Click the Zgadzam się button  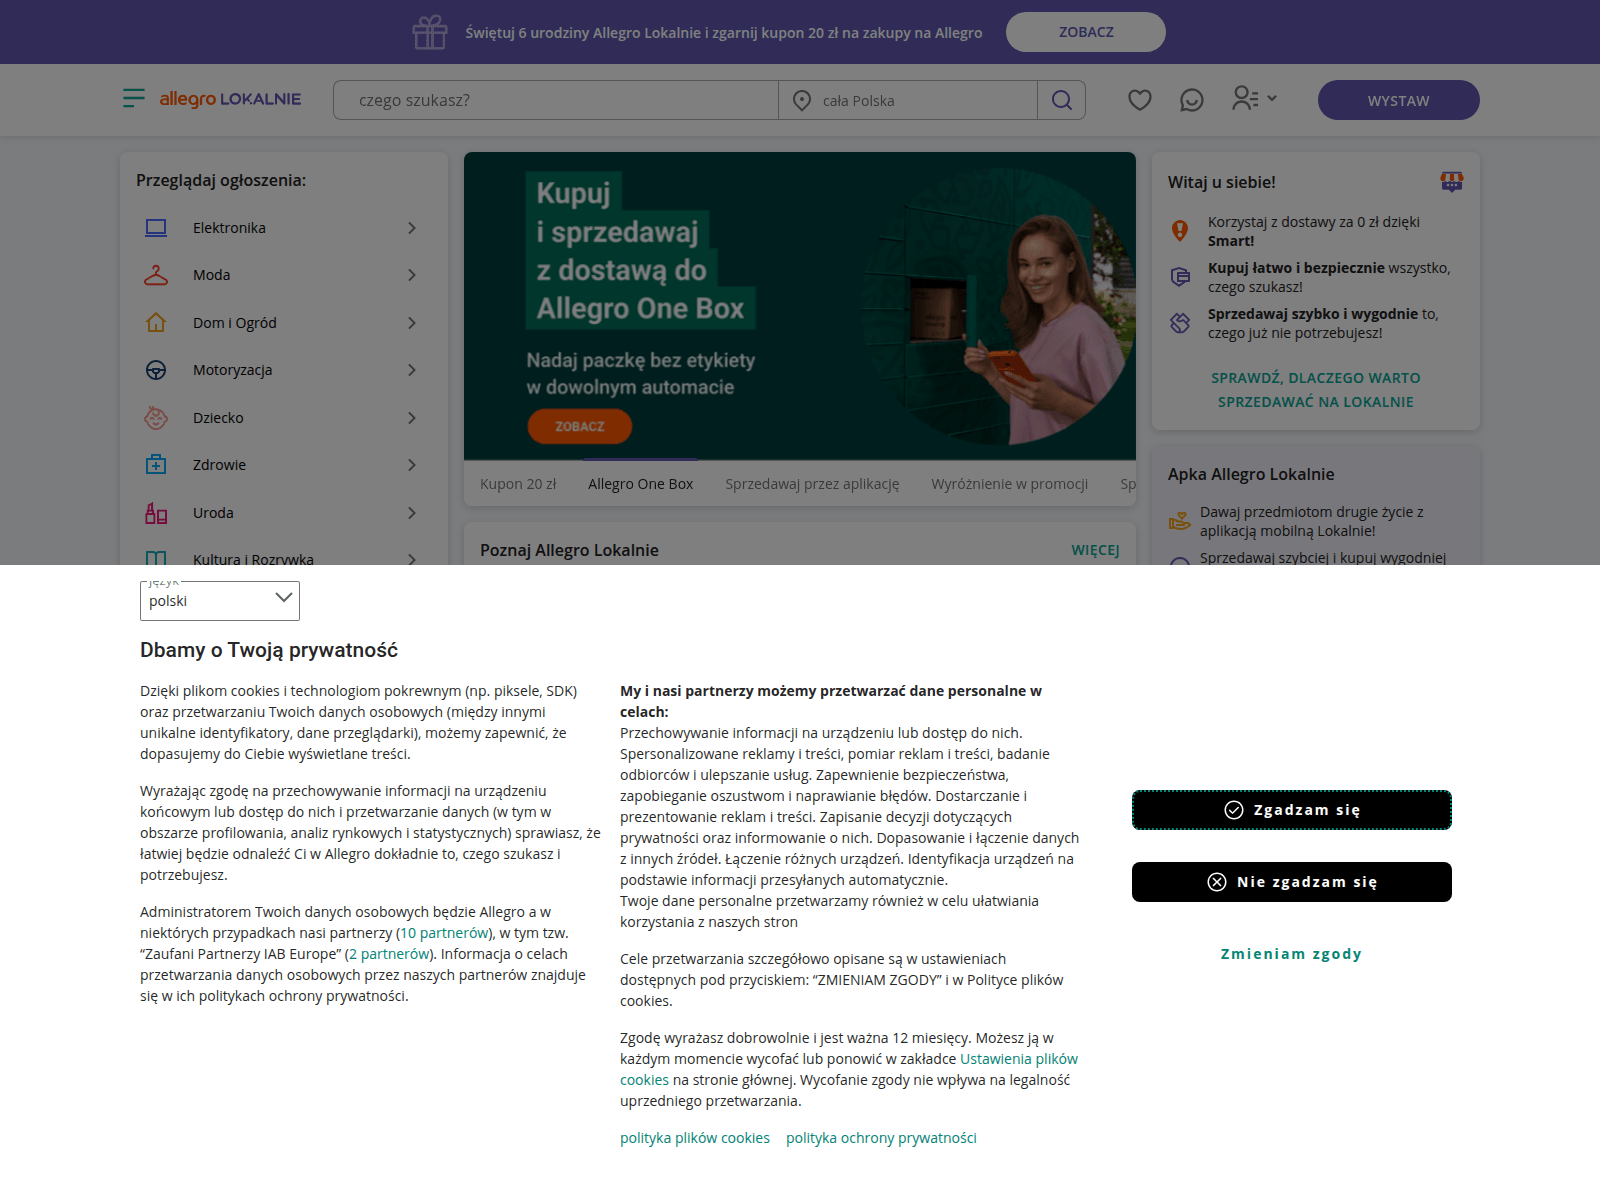1292,810
